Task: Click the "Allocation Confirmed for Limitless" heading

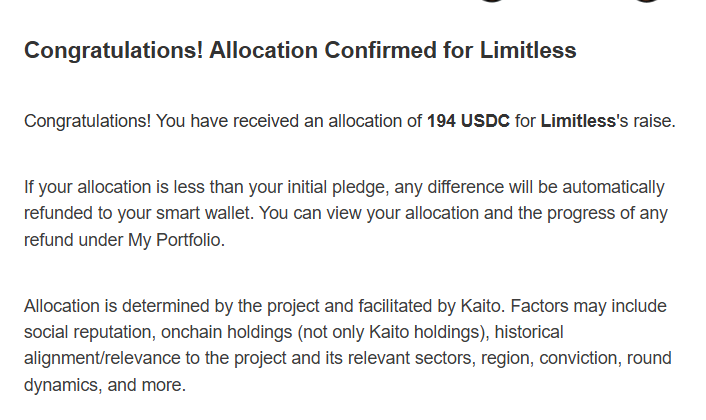Action: [x=300, y=51]
